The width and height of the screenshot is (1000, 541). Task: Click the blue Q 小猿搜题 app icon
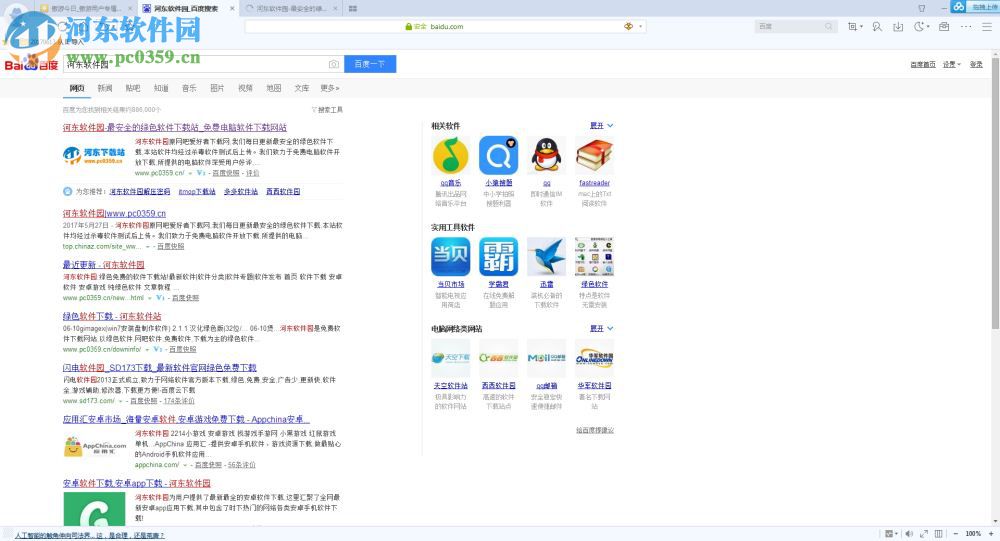[x=498, y=155]
